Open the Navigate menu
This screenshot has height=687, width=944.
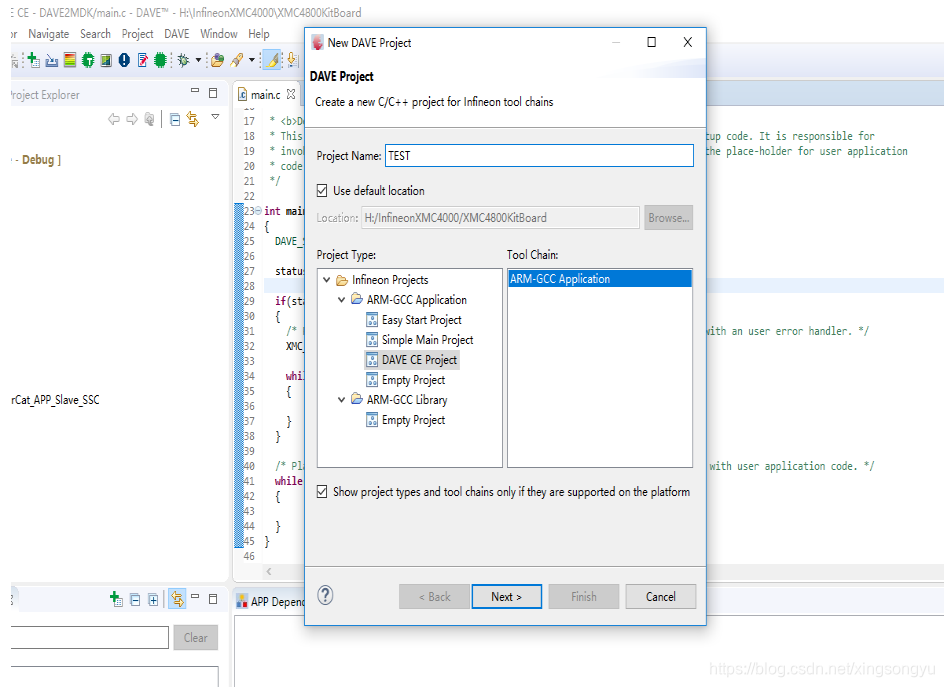(x=48, y=34)
